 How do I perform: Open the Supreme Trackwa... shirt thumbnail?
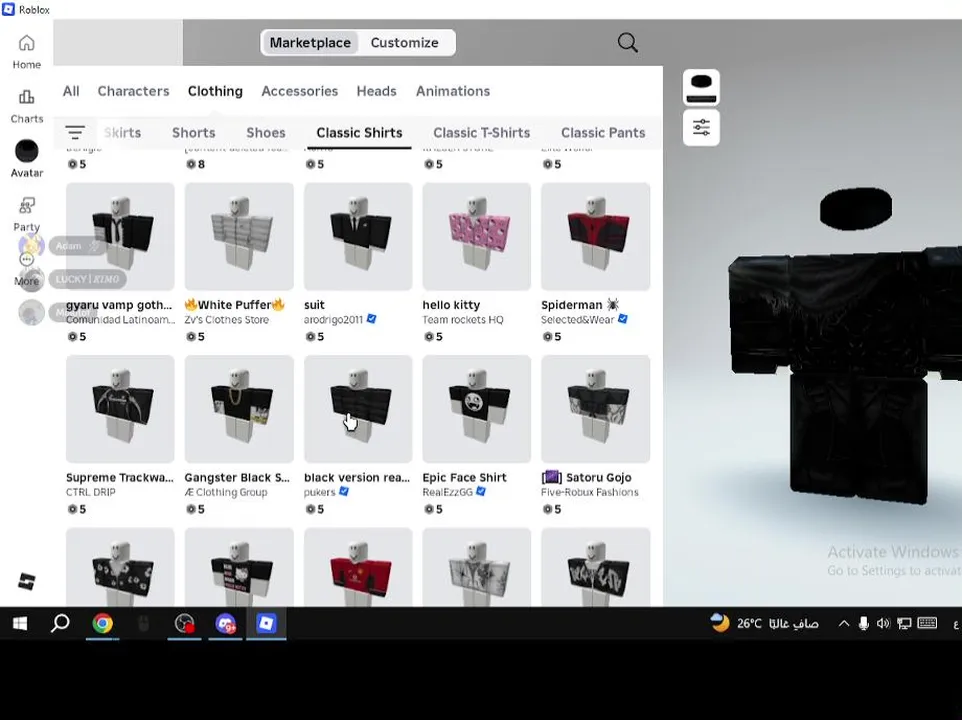coord(120,409)
